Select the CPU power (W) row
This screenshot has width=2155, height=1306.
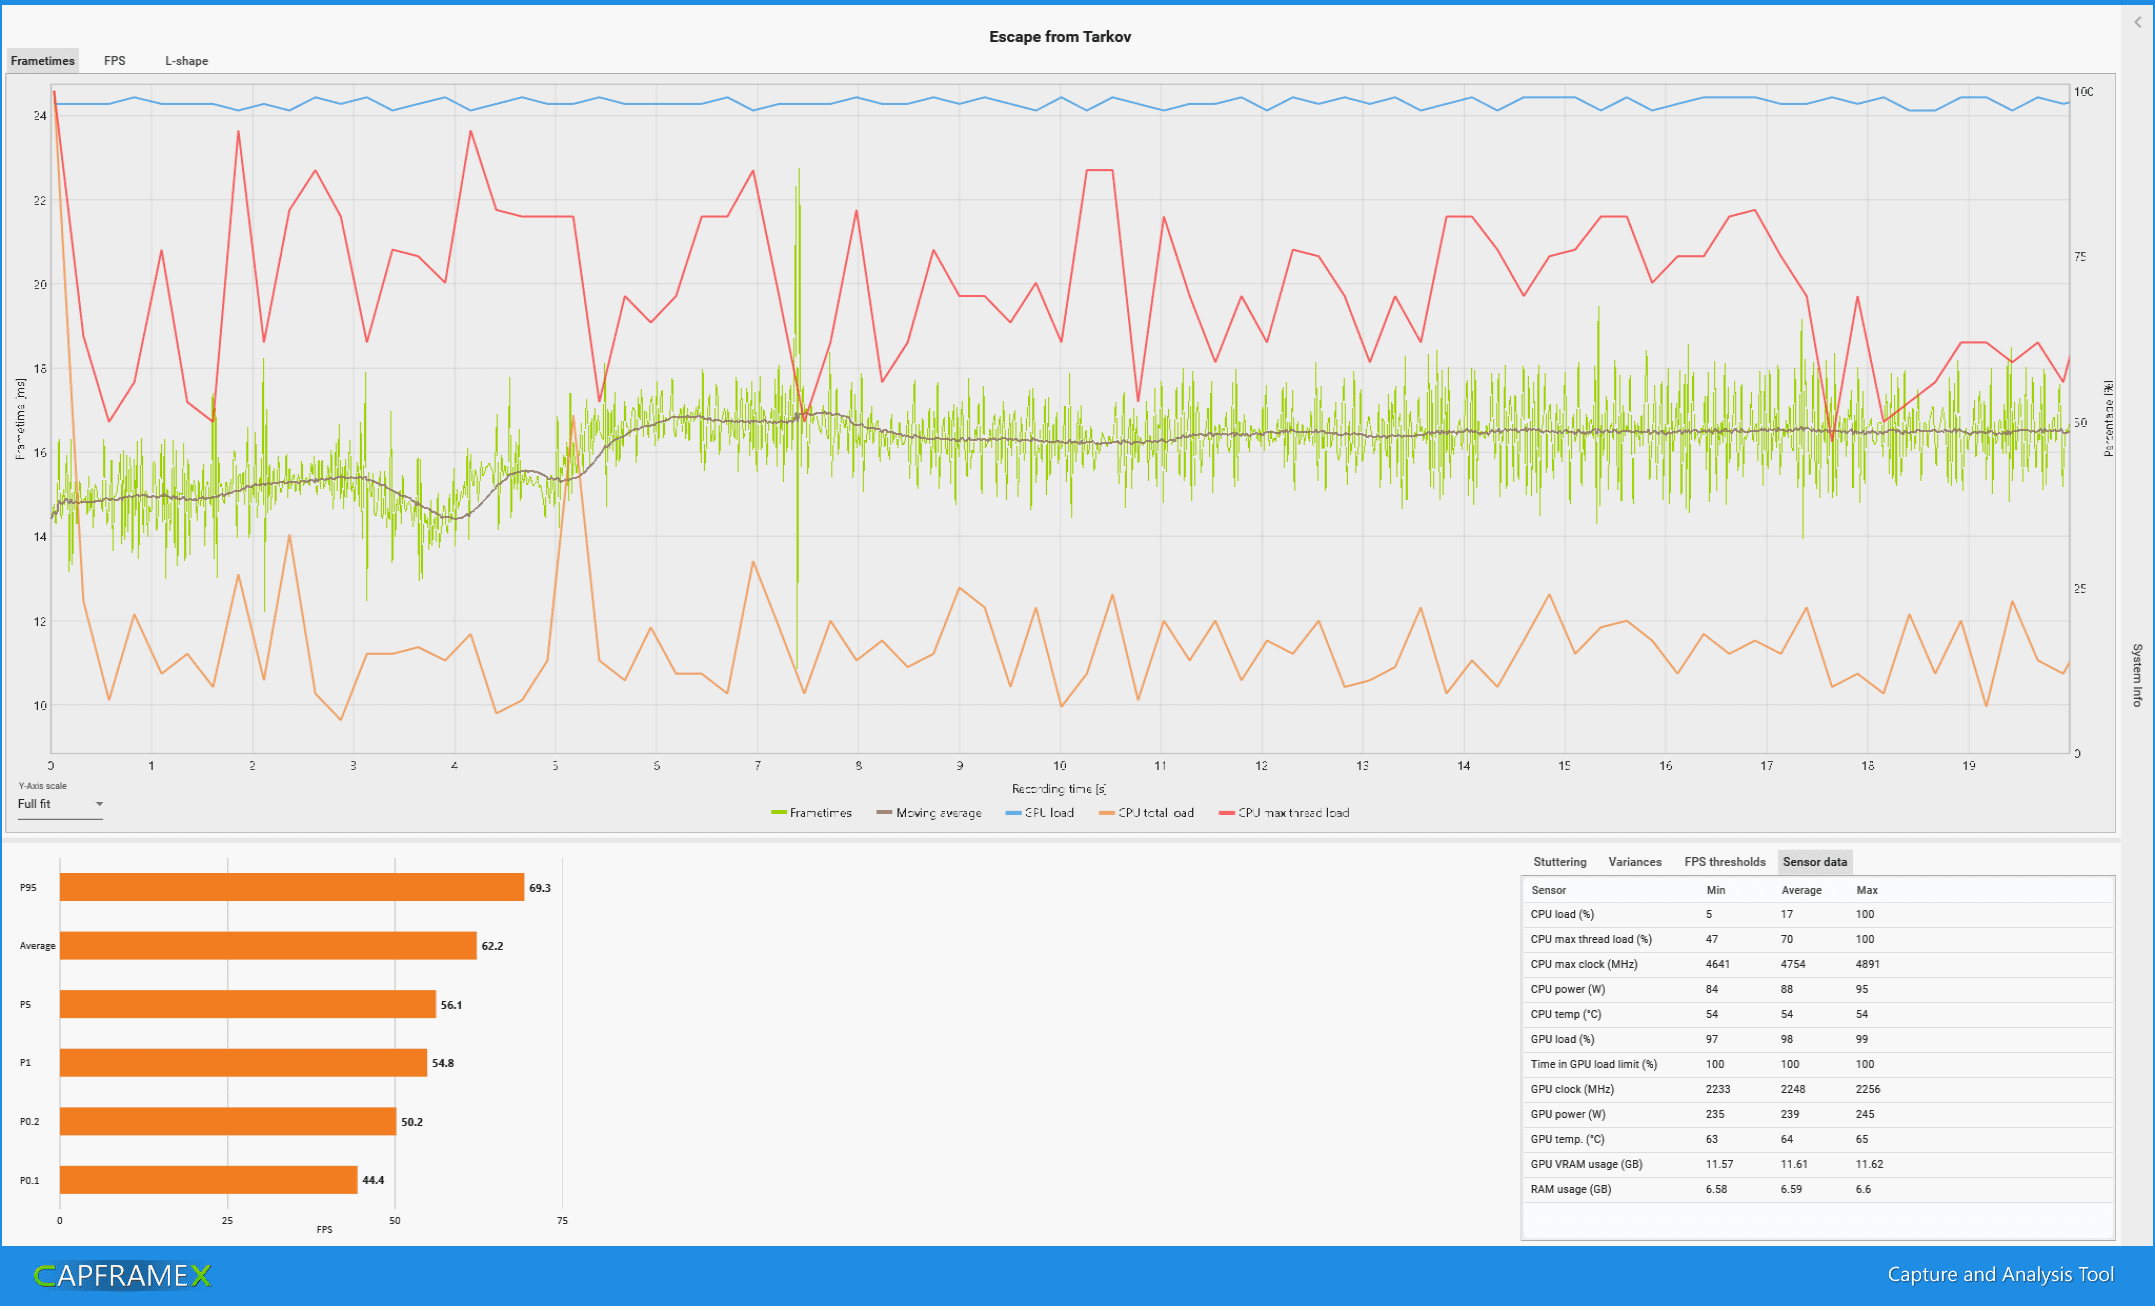tap(1817, 989)
